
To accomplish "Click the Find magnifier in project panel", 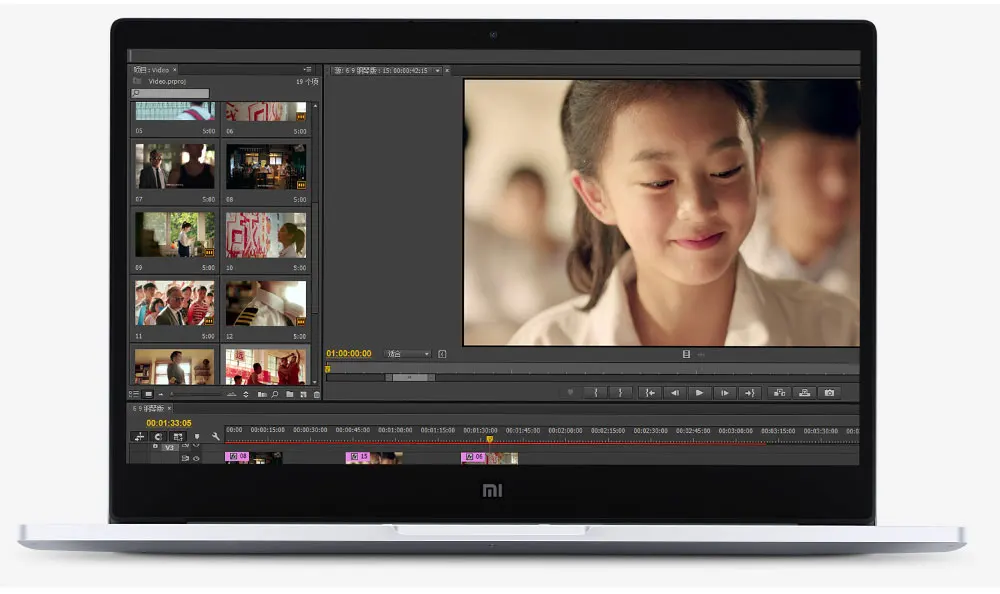I will (x=275, y=394).
